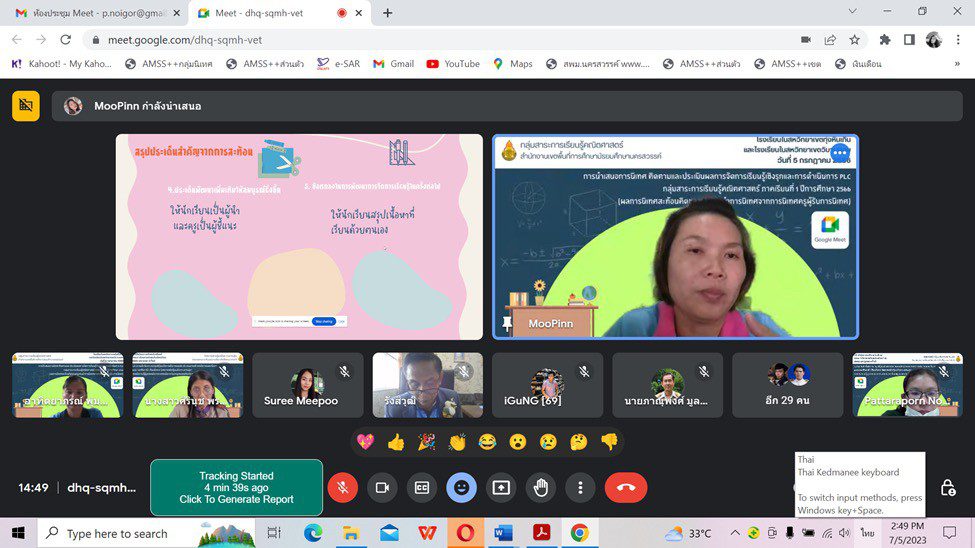Image resolution: width=975 pixels, height=548 pixels.
Task: Open Chrome profile avatar
Action: tap(933, 40)
